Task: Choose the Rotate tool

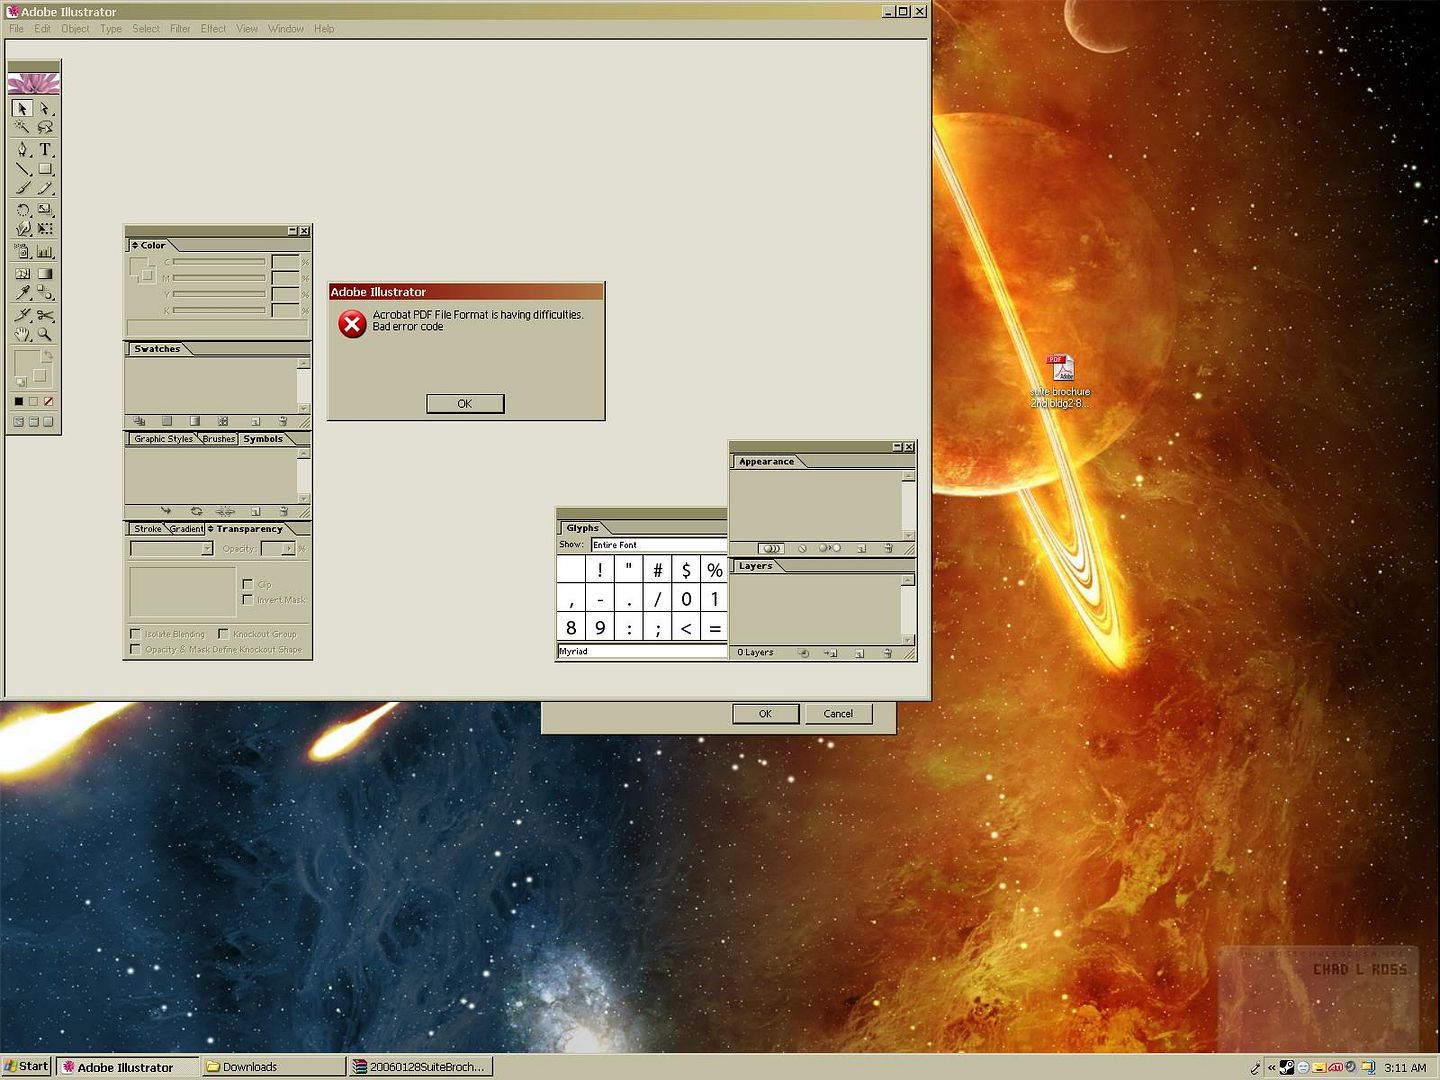Action: pyautogui.click(x=22, y=210)
